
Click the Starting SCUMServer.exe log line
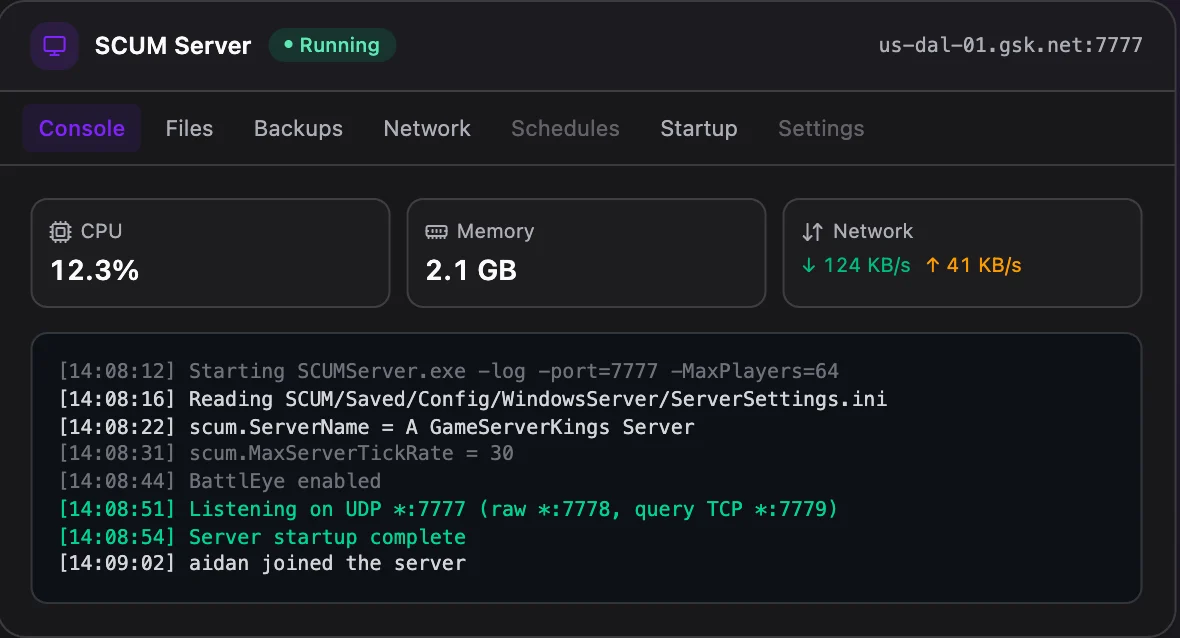point(449,371)
